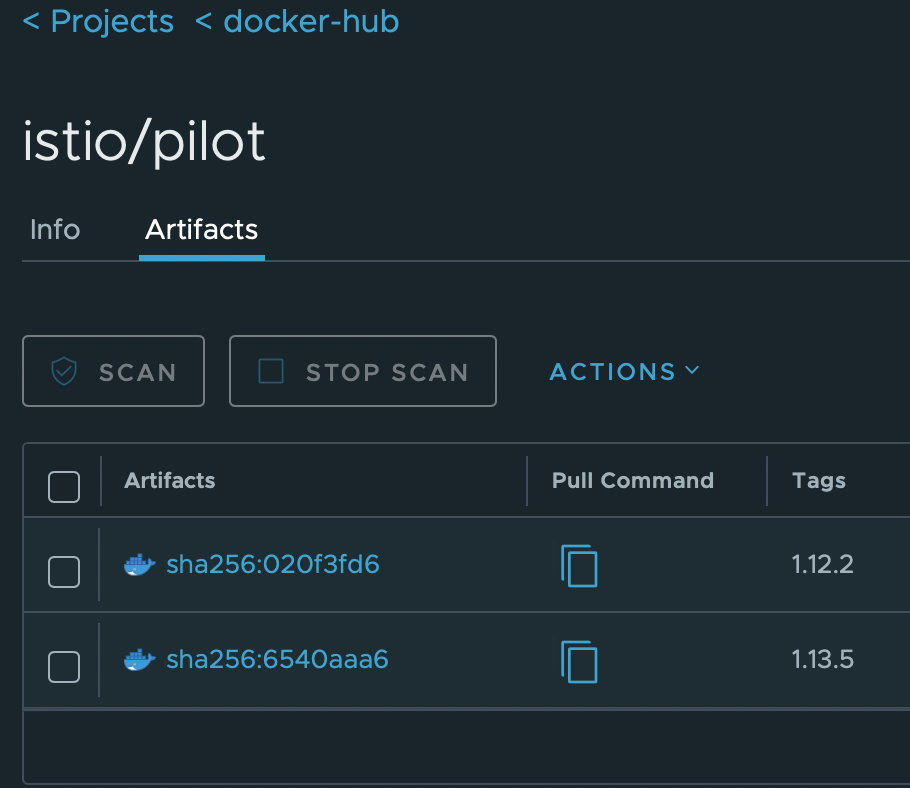Click the Pull Command column header
Screen dimensions: 910x788
[x=633, y=480]
